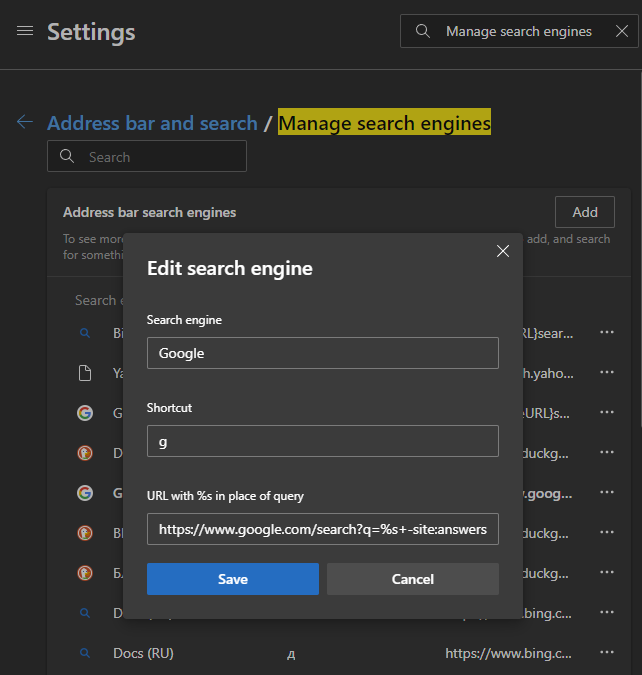Clear the Settings search box
This screenshot has height=675, width=642.
point(621,31)
